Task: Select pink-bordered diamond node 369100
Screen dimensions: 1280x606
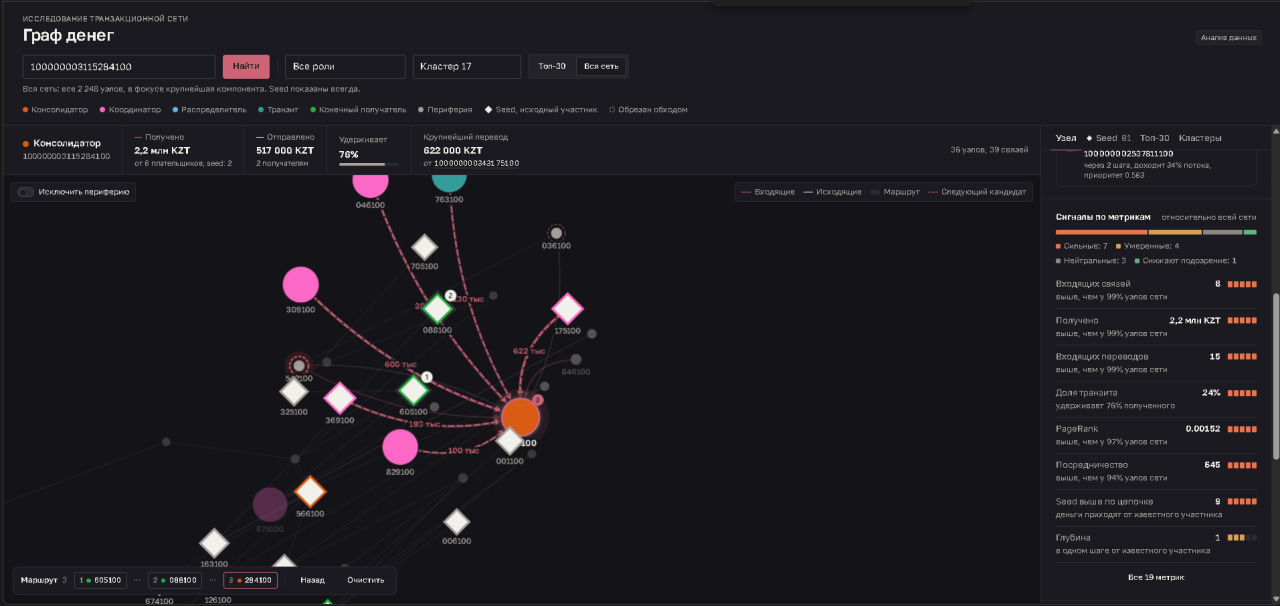Action: [x=340, y=398]
